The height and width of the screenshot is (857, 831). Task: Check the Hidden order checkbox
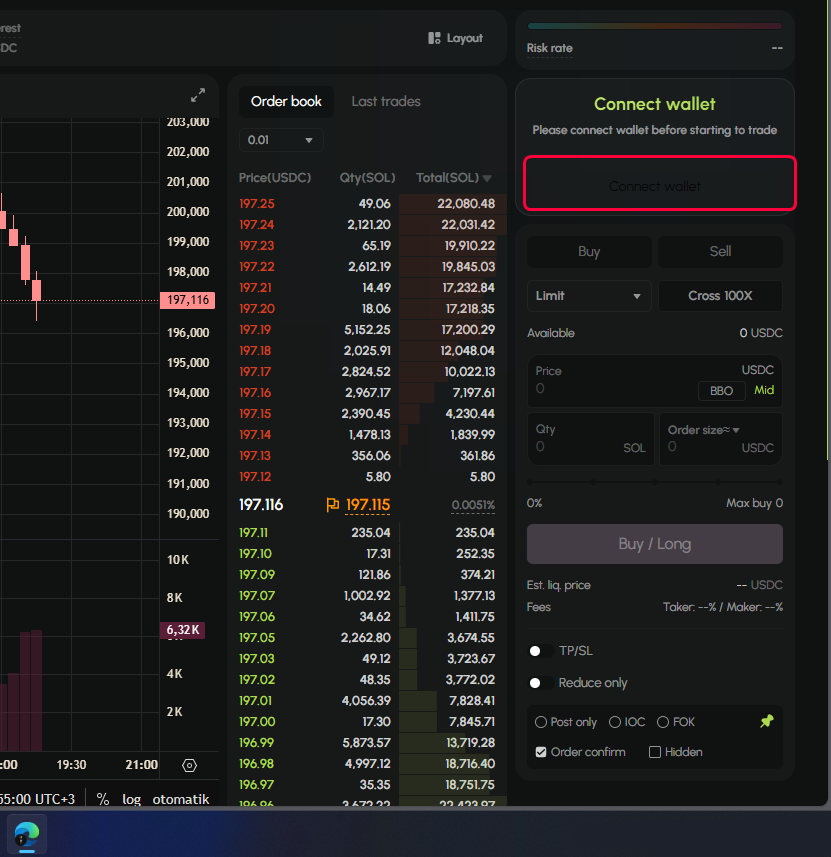click(654, 752)
